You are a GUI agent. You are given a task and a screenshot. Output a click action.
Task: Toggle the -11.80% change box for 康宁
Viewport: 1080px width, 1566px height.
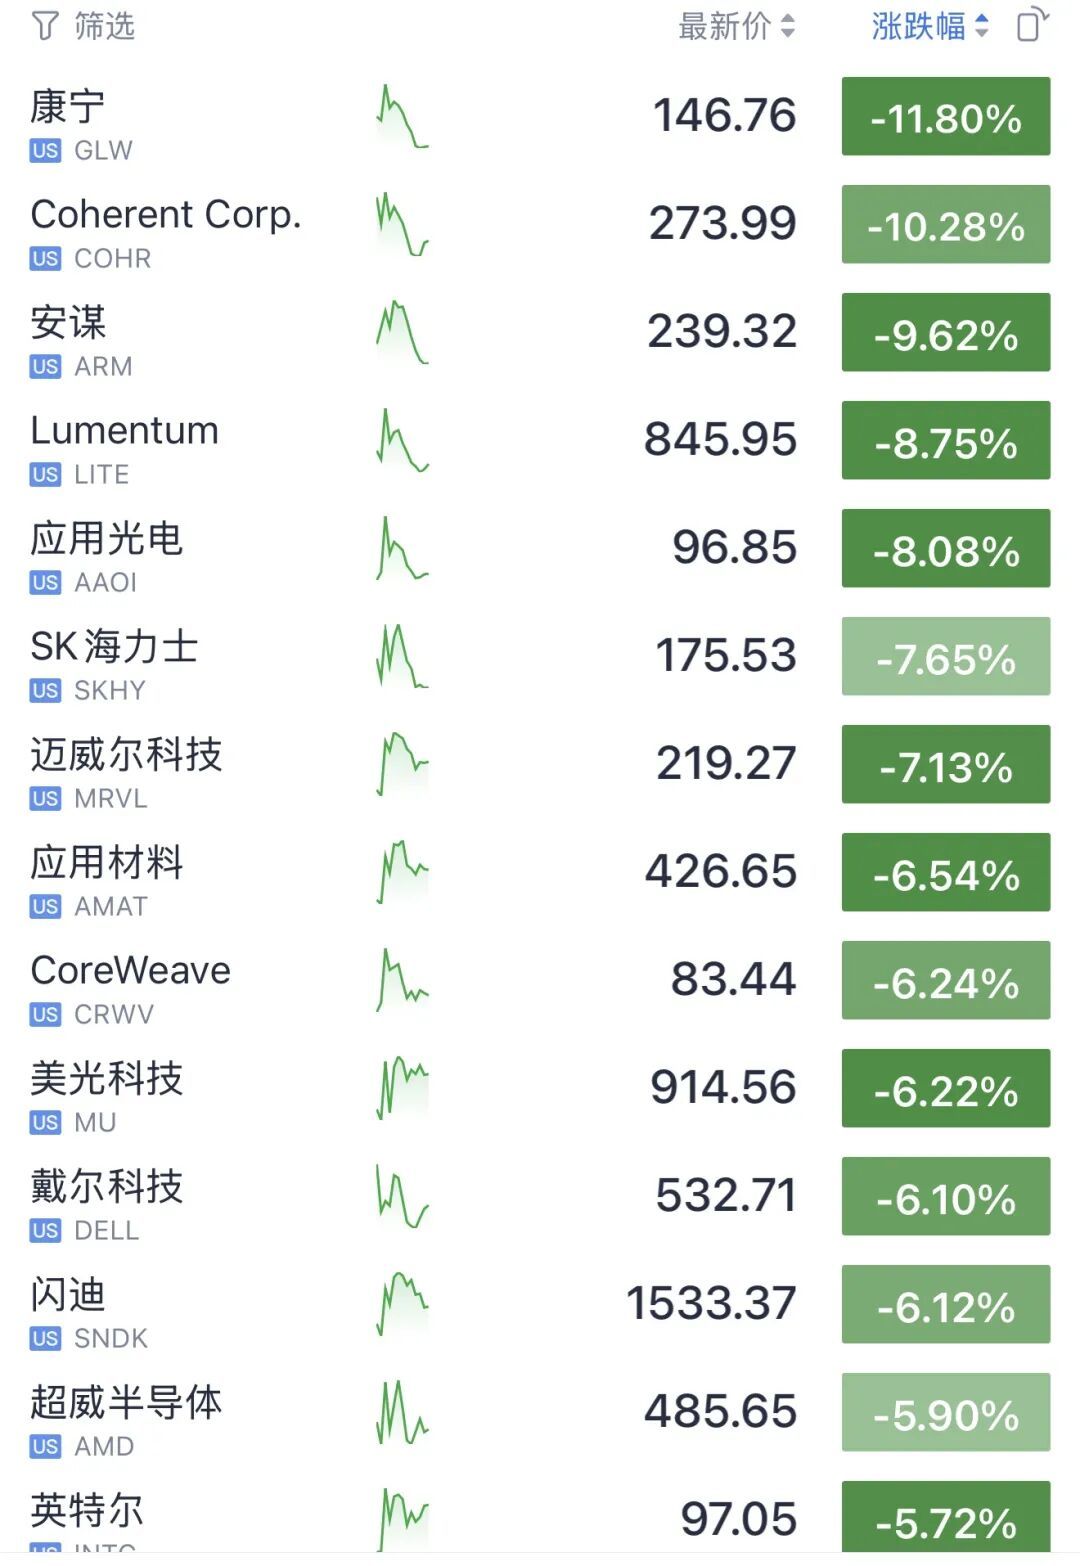[946, 116]
